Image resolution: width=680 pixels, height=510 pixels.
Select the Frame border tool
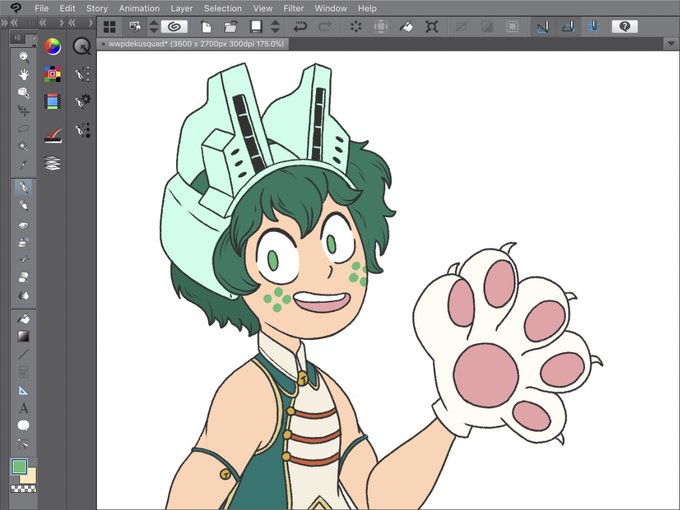tap(23, 372)
